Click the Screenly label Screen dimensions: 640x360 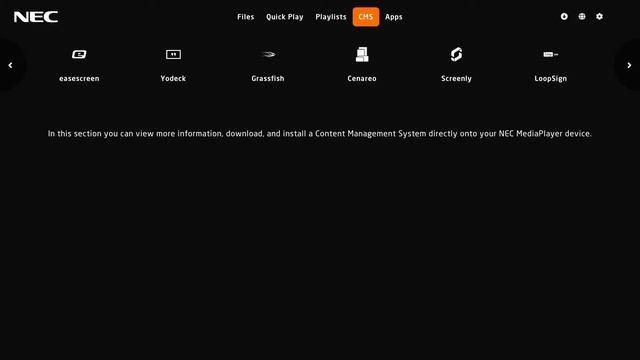pyautogui.click(x=456, y=78)
